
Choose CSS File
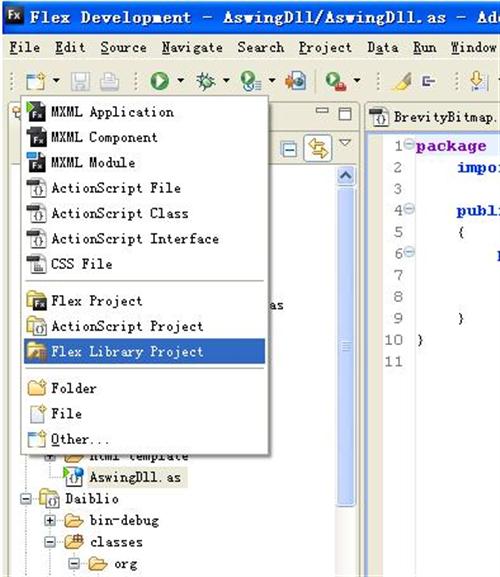pyautogui.click(x=144, y=264)
